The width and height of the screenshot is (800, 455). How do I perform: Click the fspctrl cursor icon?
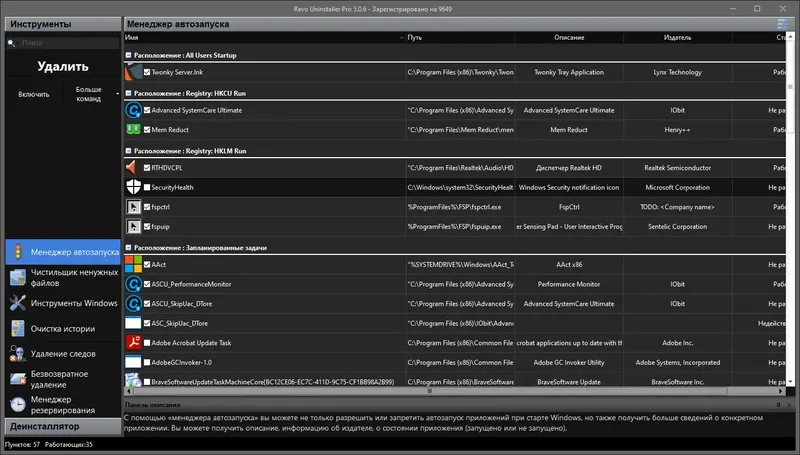[x=133, y=207]
